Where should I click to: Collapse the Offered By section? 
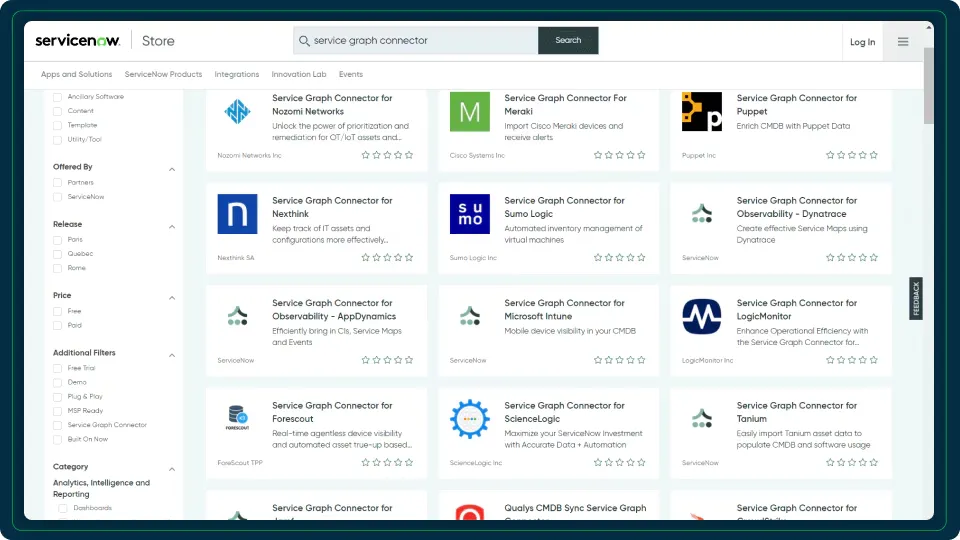172,169
